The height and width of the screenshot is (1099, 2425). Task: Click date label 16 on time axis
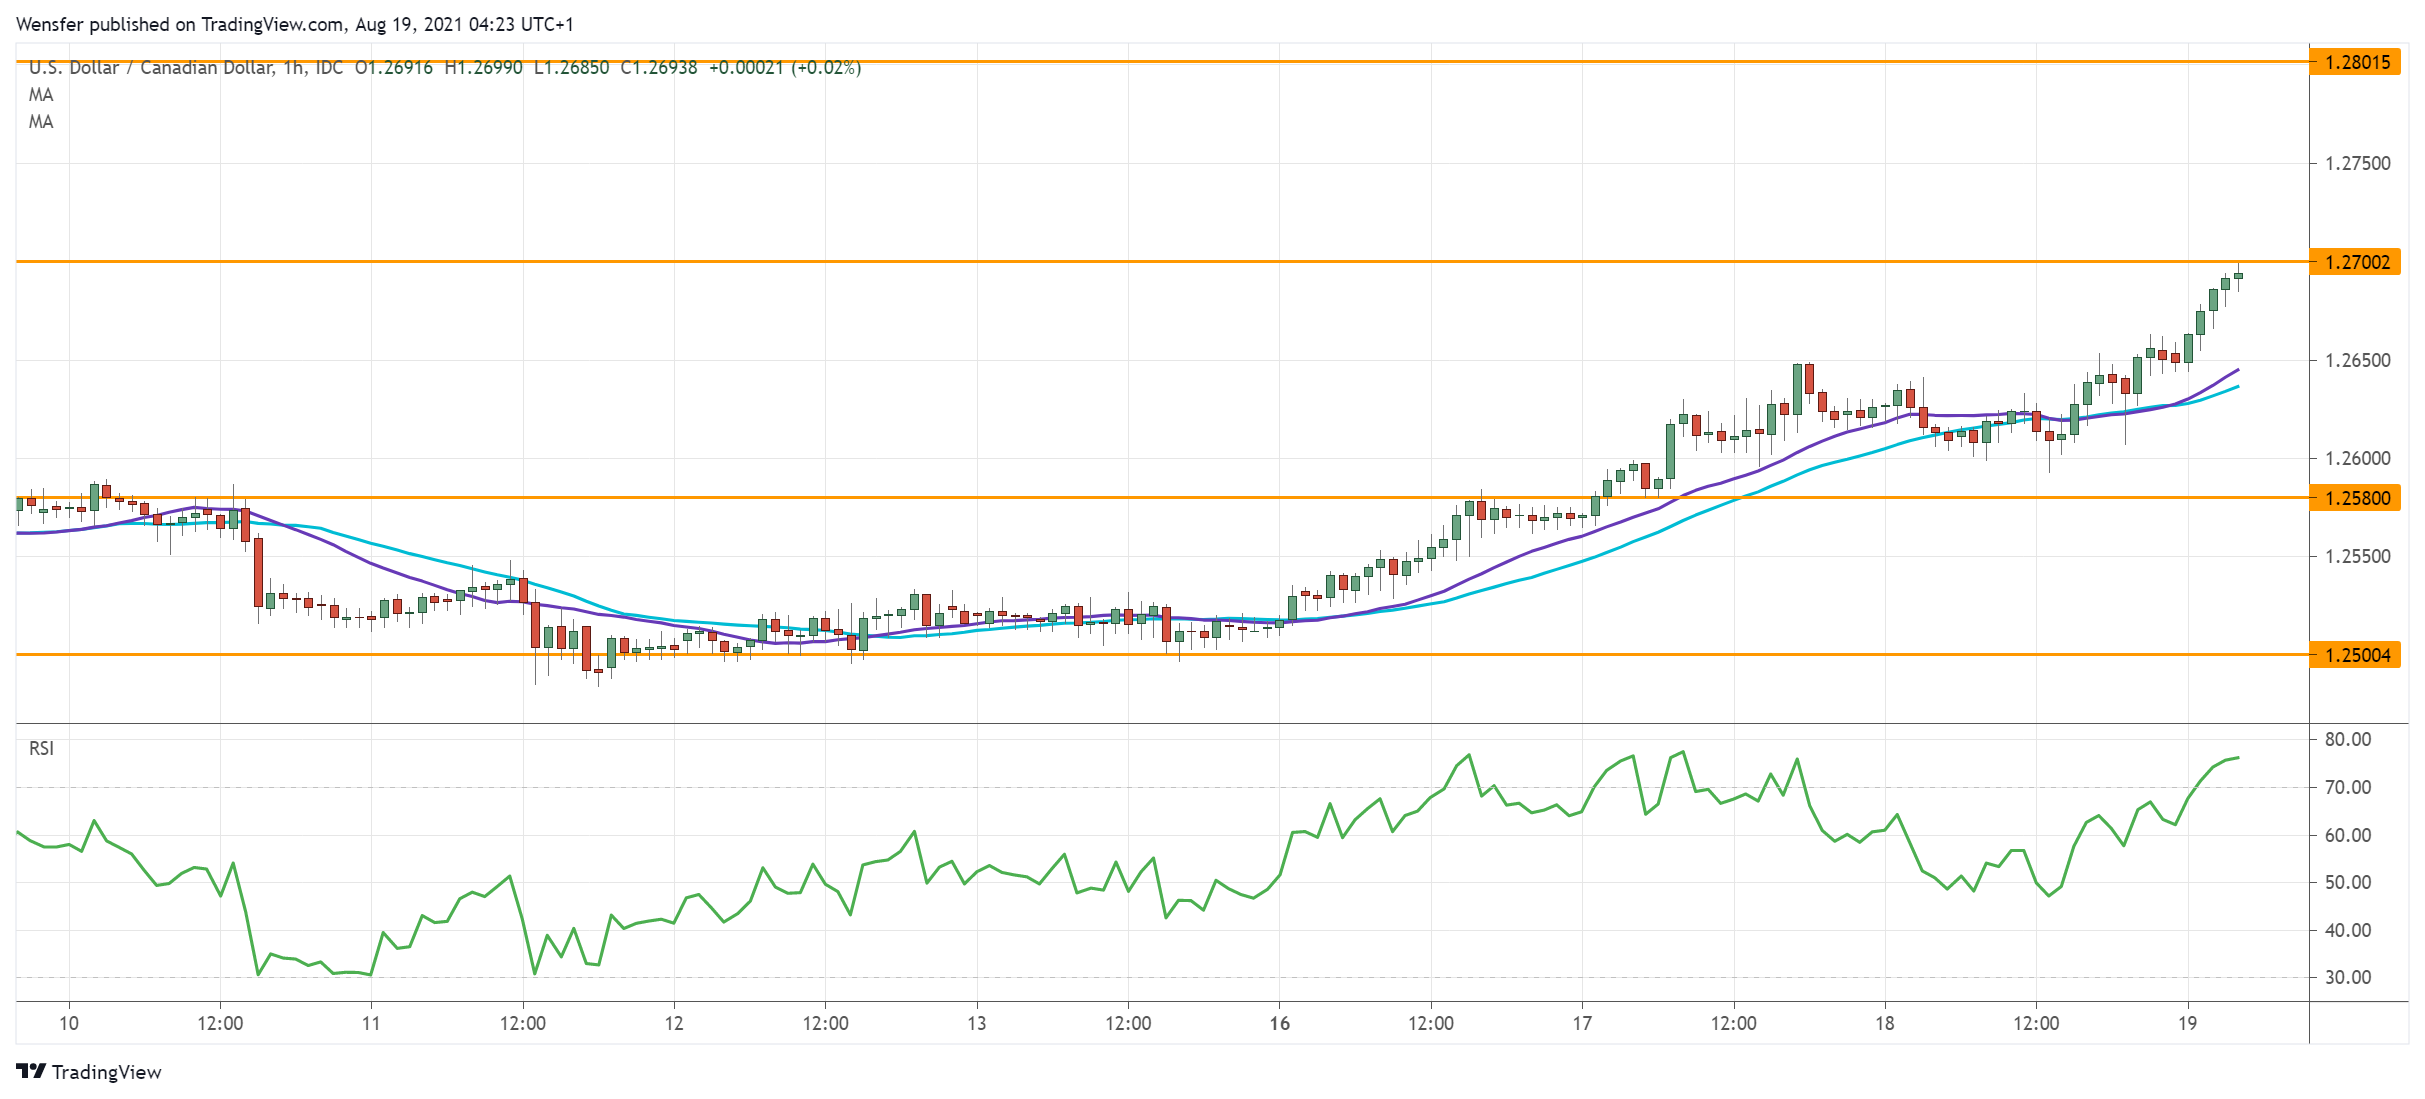click(1279, 1023)
